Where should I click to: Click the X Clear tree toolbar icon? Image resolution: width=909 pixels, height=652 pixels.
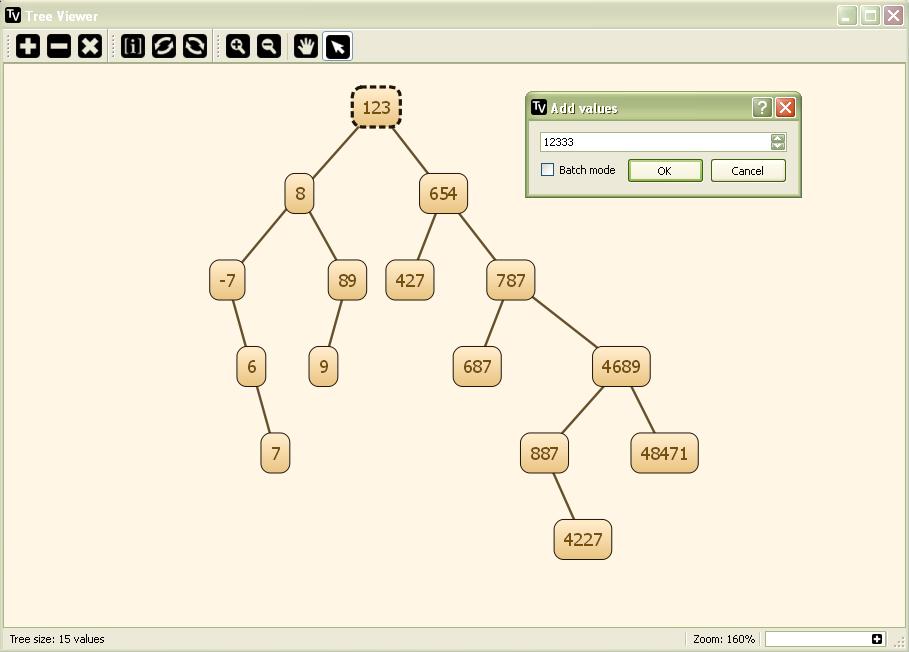click(90, 46)
